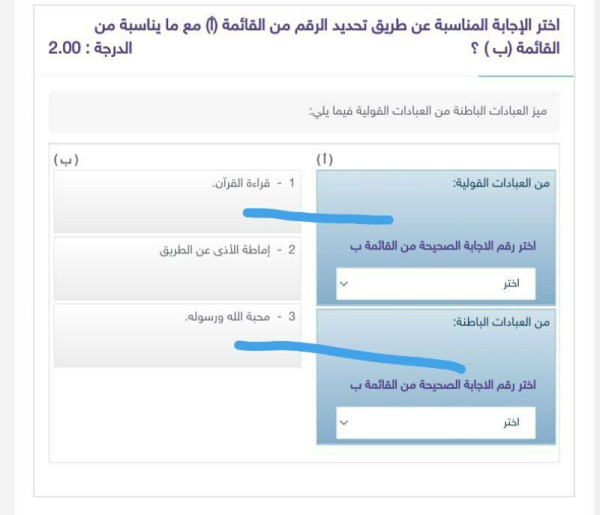Click the number 3 in list ب
Viewport: 600px width, 515px height.
[x=291, y=317]
